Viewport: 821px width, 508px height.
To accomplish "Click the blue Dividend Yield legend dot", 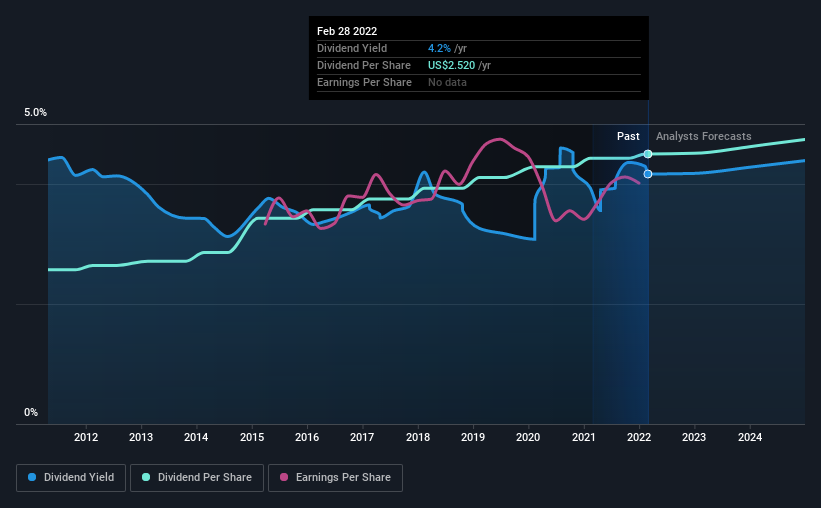I will pyautogui.click(x=32, y=477).
